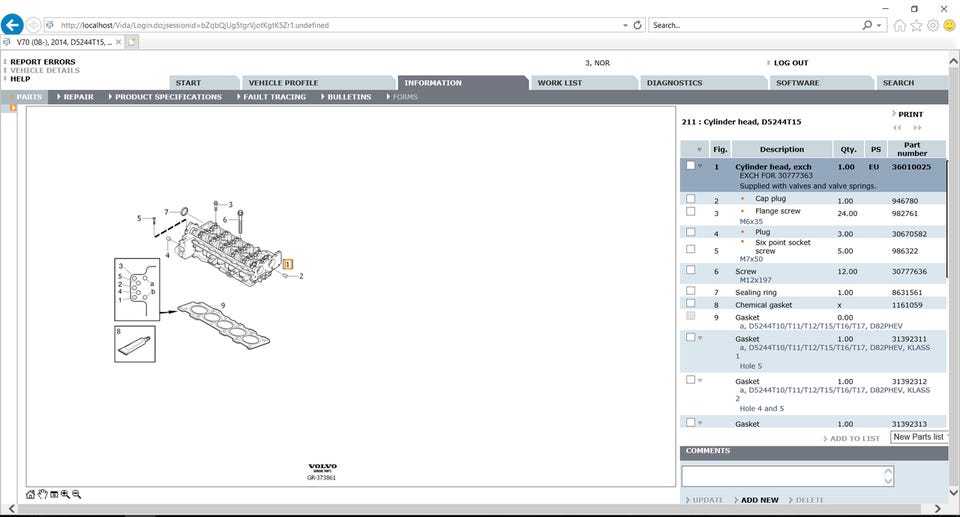Tick the Plug 30670582 checkbox

pyautogui.click(x=691, y=232)
